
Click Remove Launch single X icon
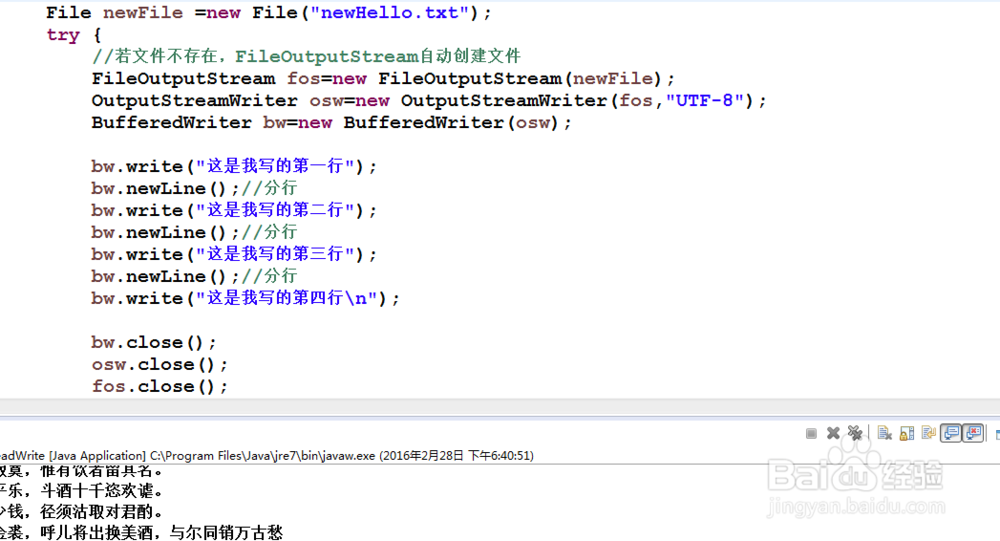tap(833, 434)
